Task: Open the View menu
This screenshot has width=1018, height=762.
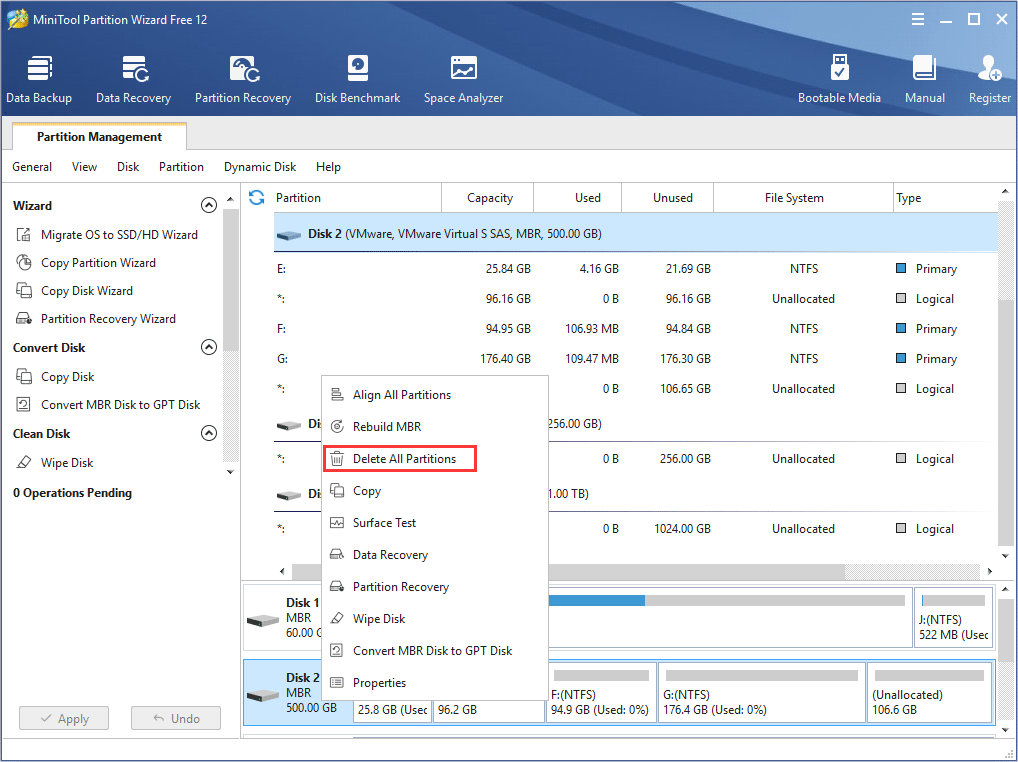Action: [x=84, y=167]
